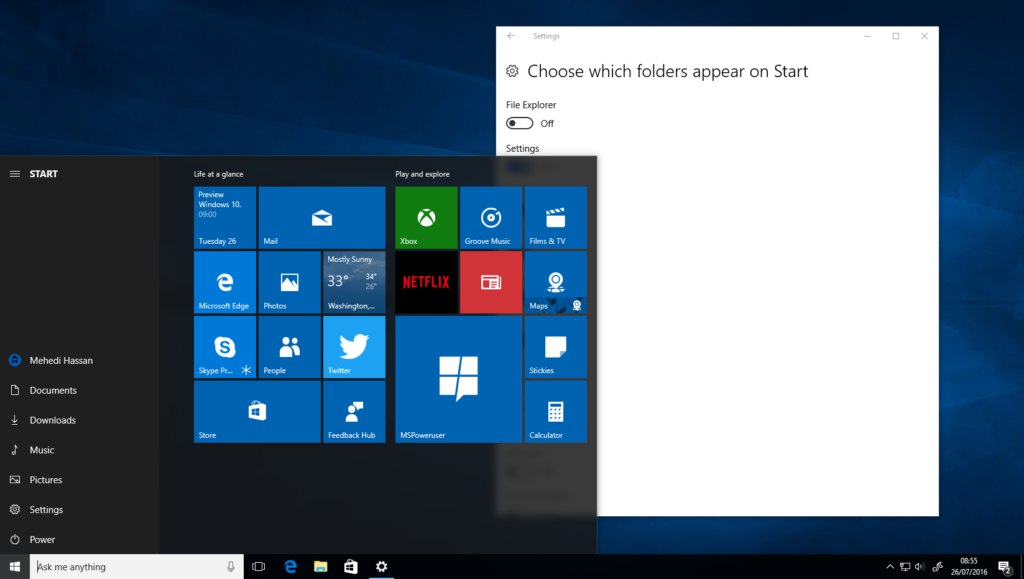Click the hamburger menu next to START
This screenshot has height=579, width=1024.
[x=15, y=174]
